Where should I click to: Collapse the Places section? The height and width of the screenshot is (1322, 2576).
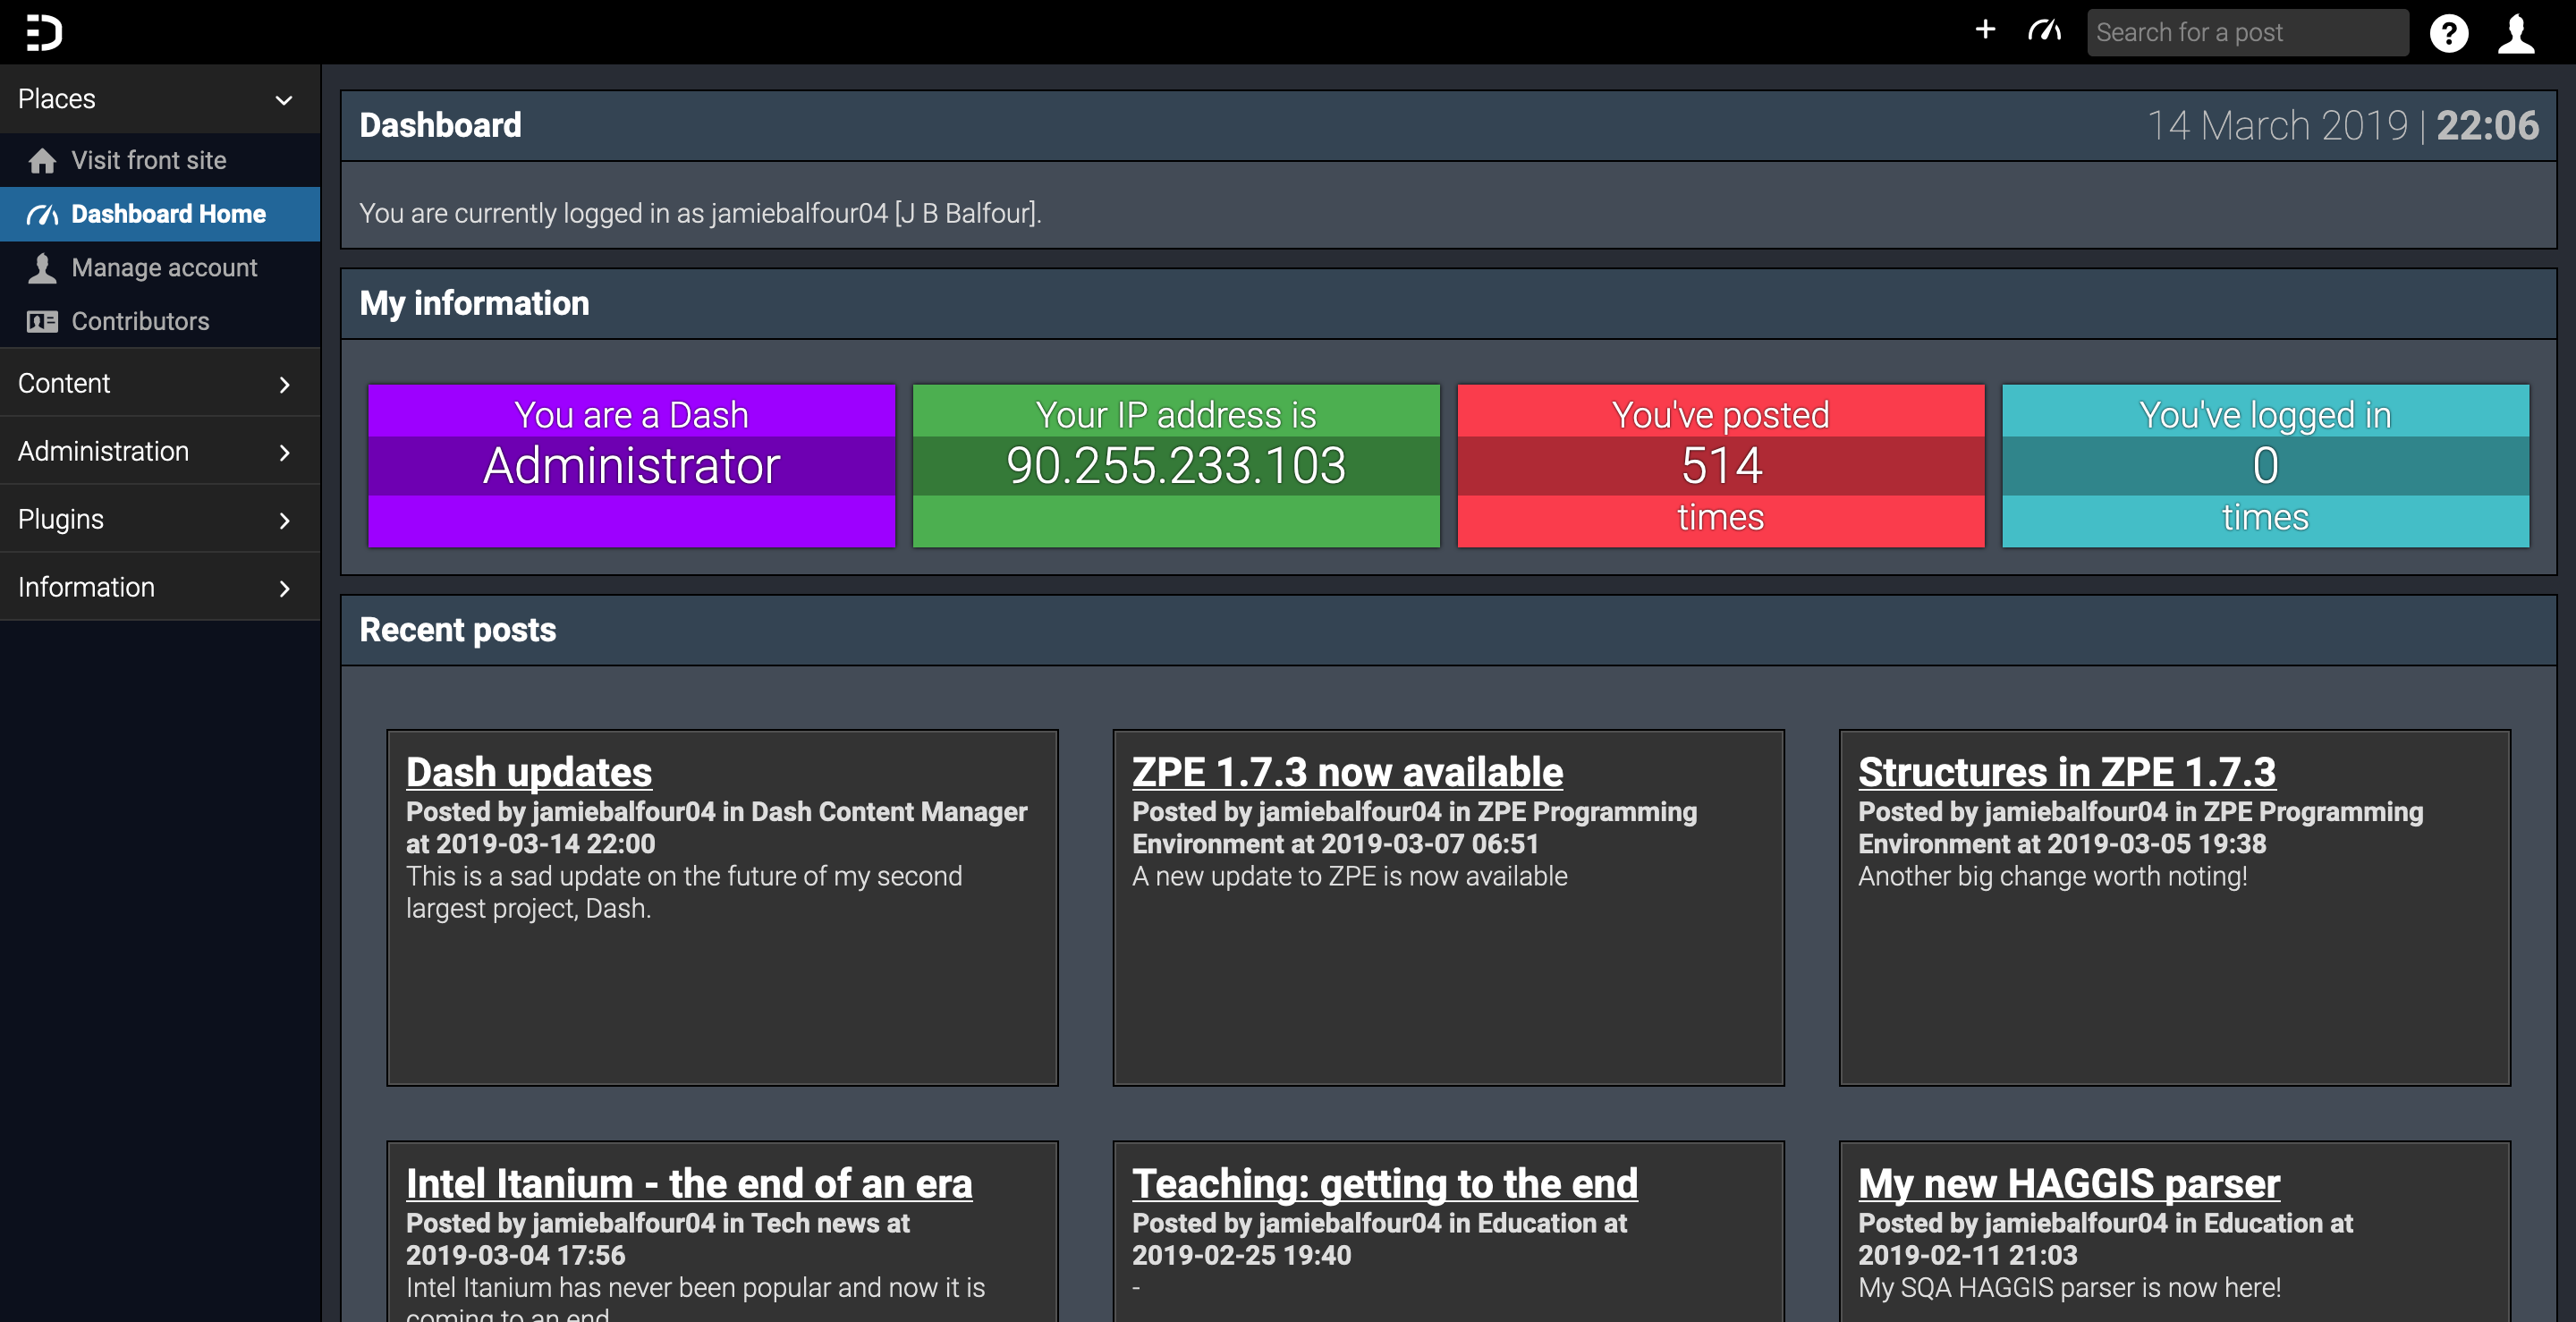click(x=284, y=99)
